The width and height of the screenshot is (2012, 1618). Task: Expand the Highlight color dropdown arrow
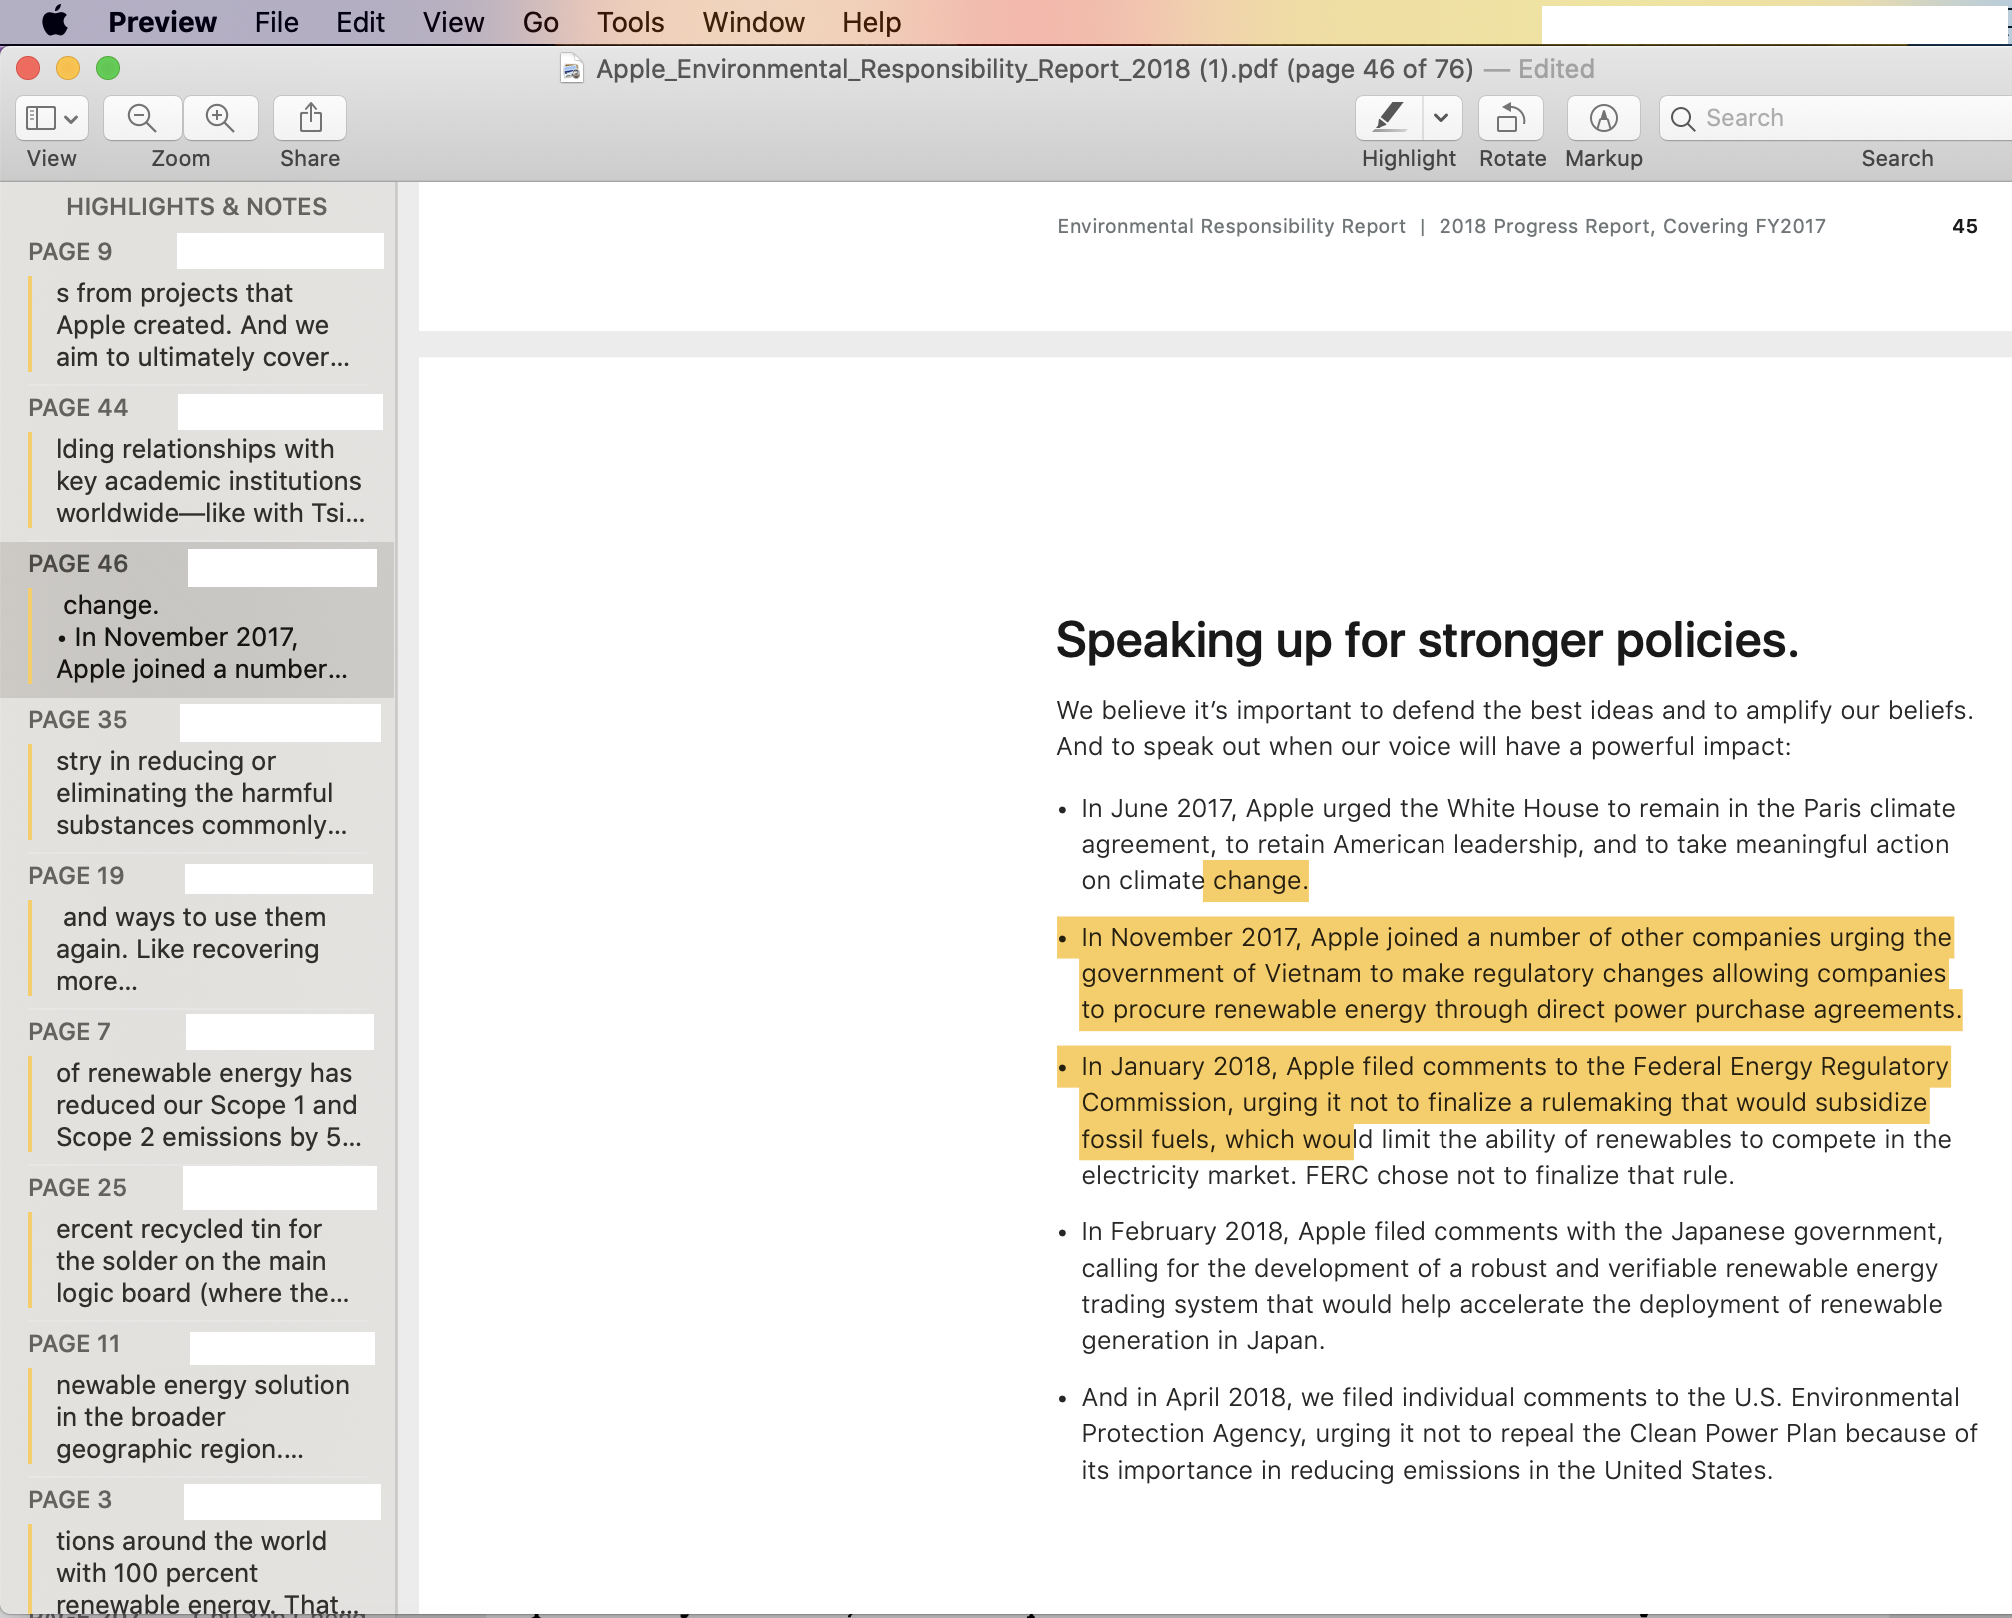[1441, 118]
